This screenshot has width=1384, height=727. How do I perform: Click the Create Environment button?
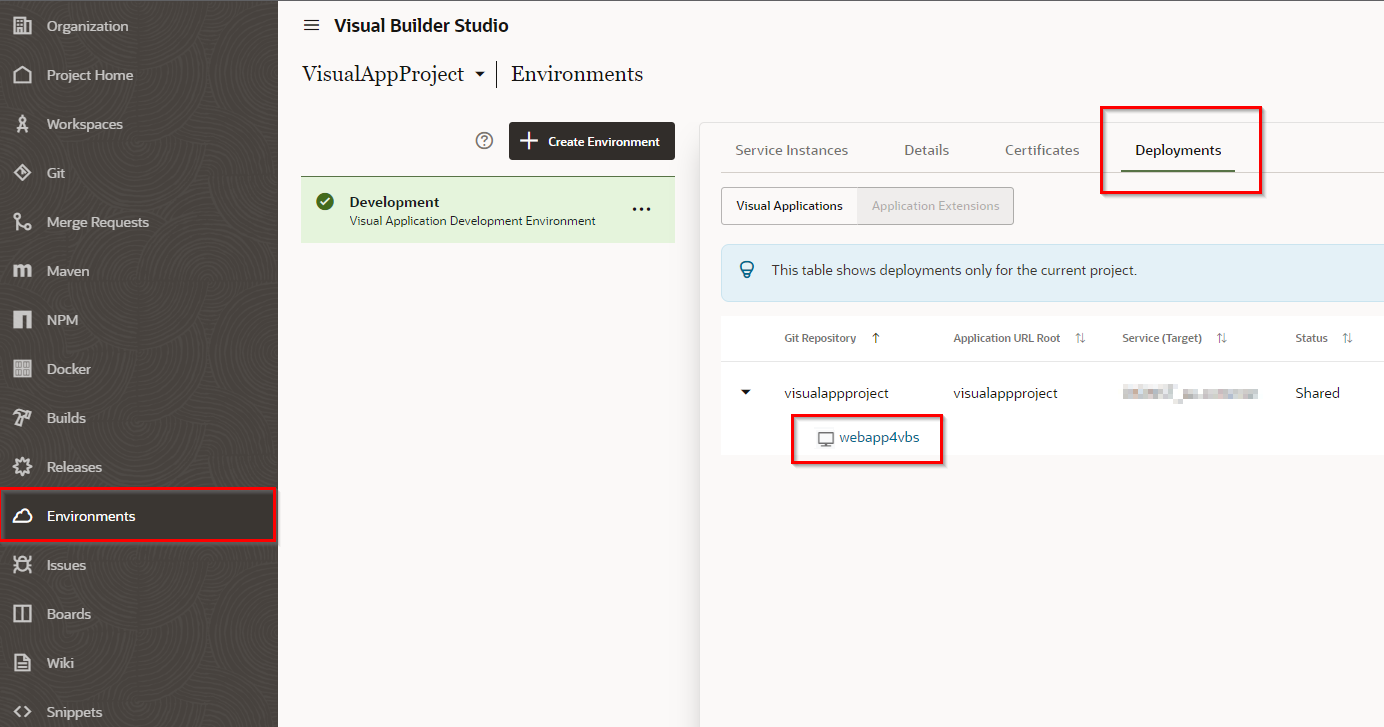click(592, 141)
